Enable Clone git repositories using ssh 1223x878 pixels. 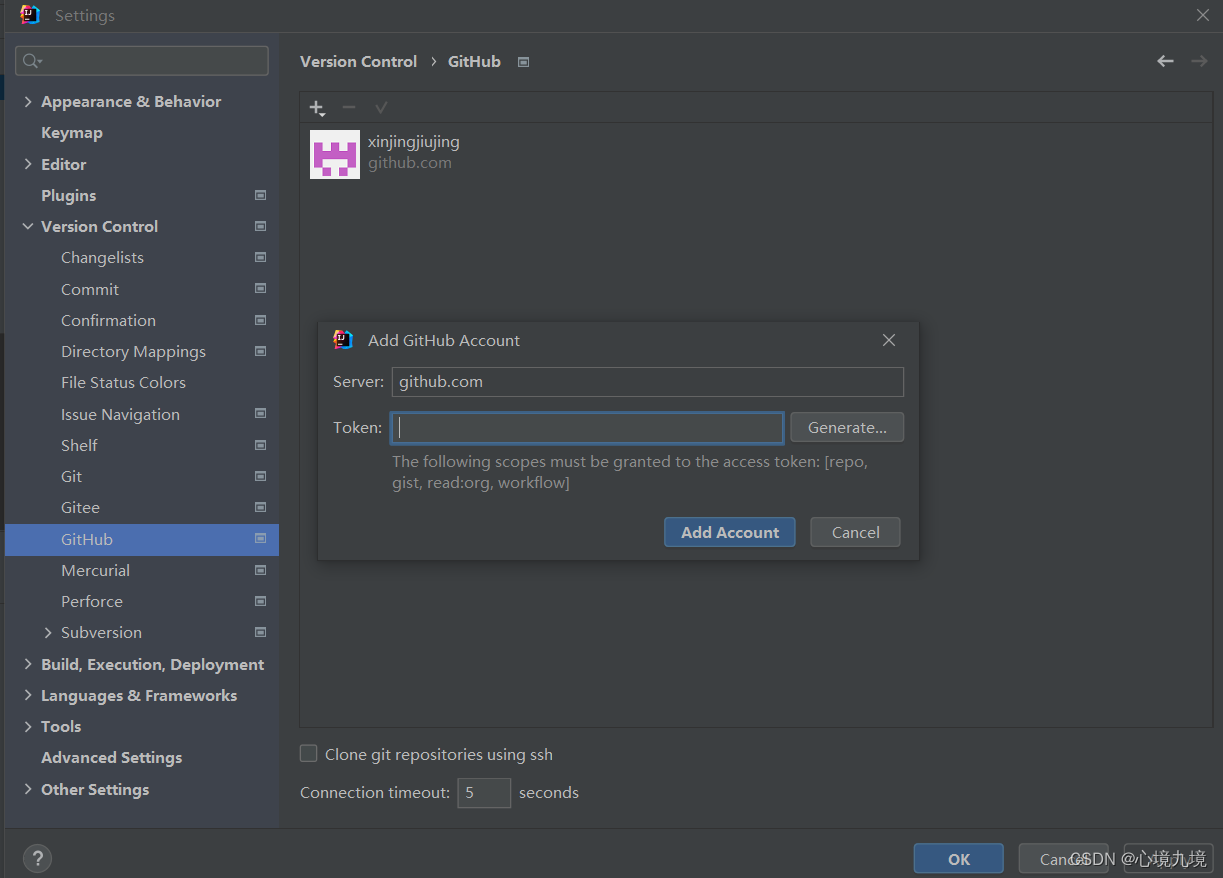309,754
